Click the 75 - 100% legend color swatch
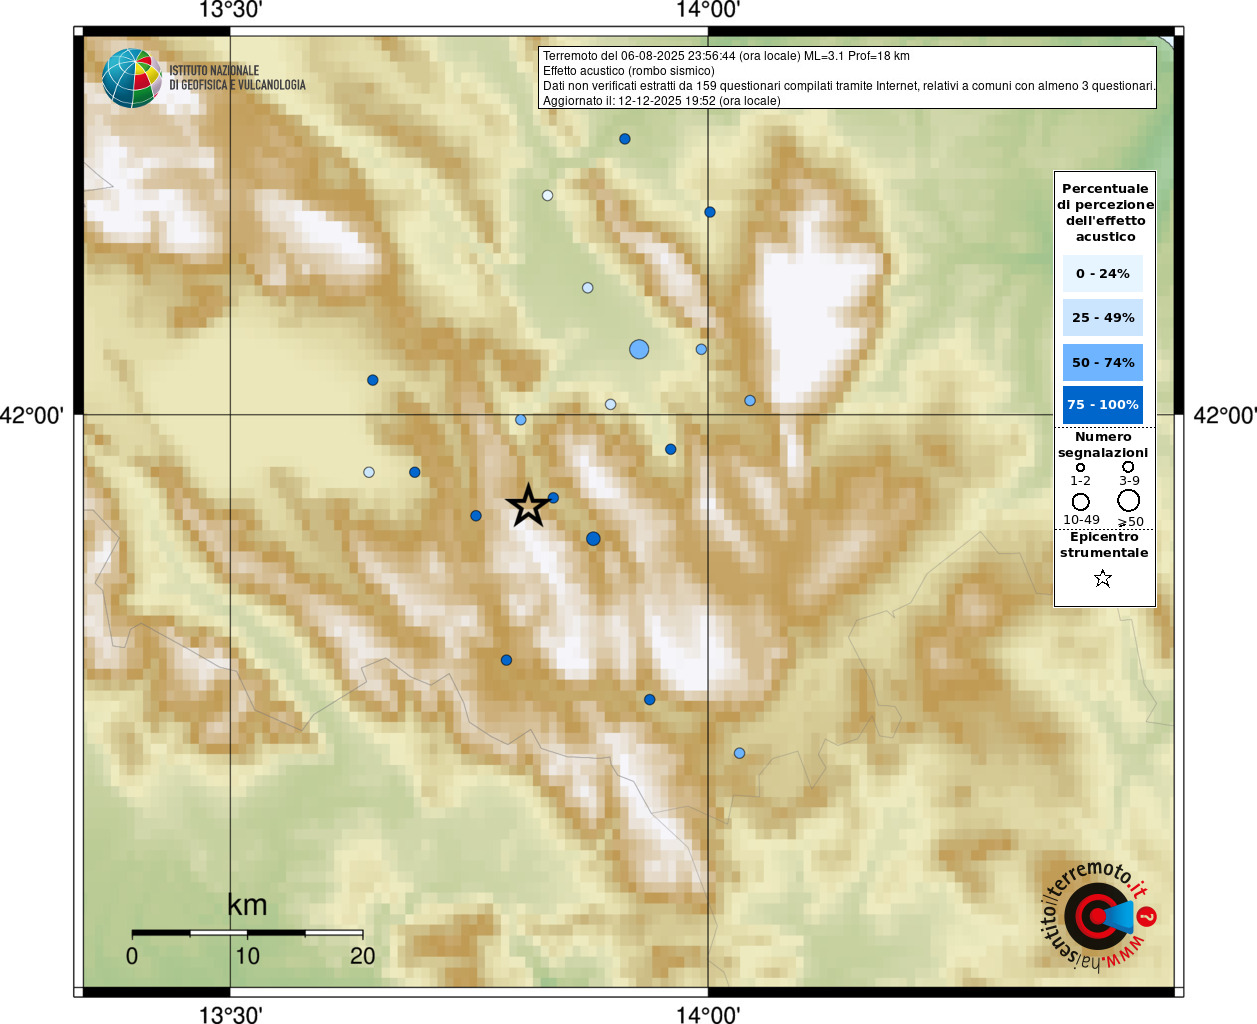This screenshot has width=1257, height=1024. click(1103, 404)
